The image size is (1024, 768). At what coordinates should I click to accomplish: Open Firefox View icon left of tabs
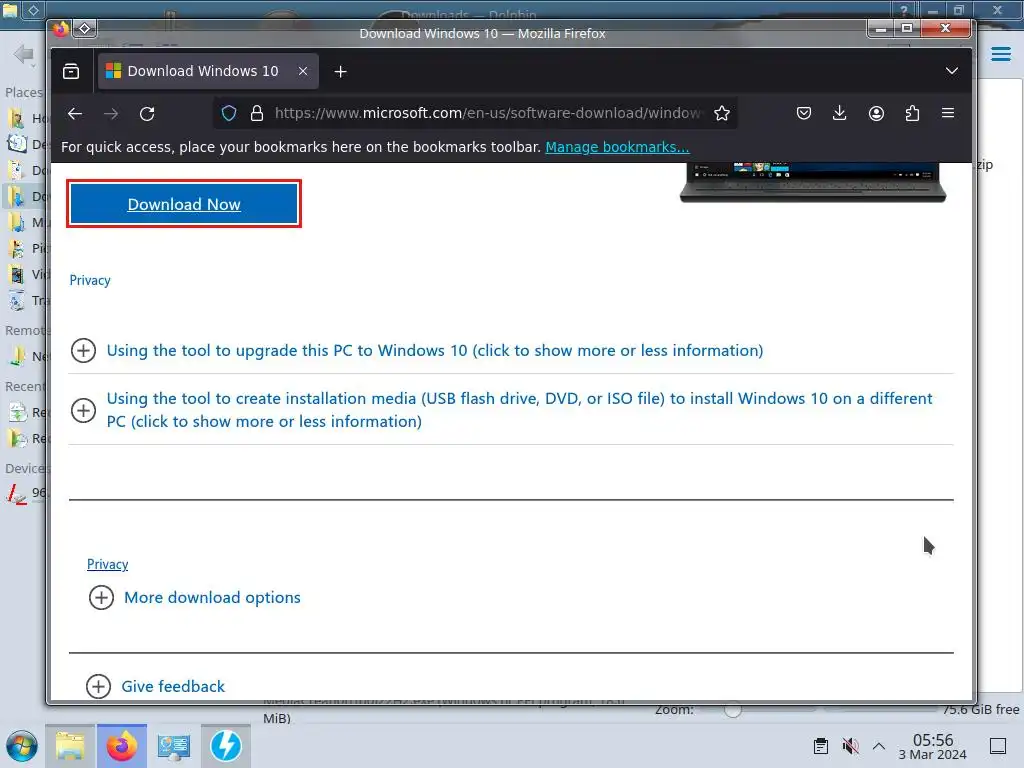[71, 71]
